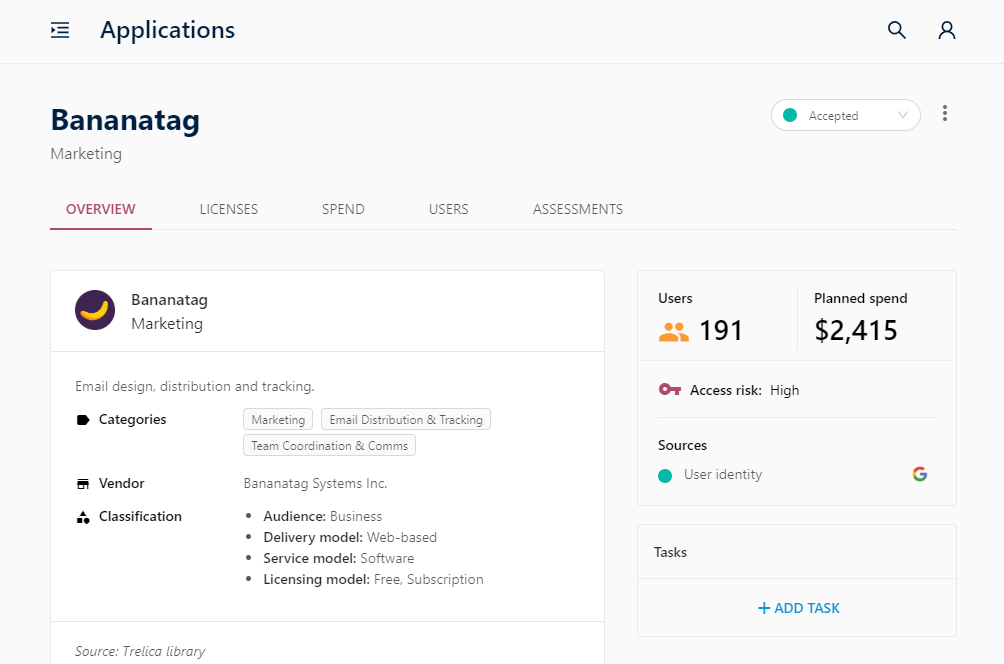Click the User identity source label

(x=723, y=474)
